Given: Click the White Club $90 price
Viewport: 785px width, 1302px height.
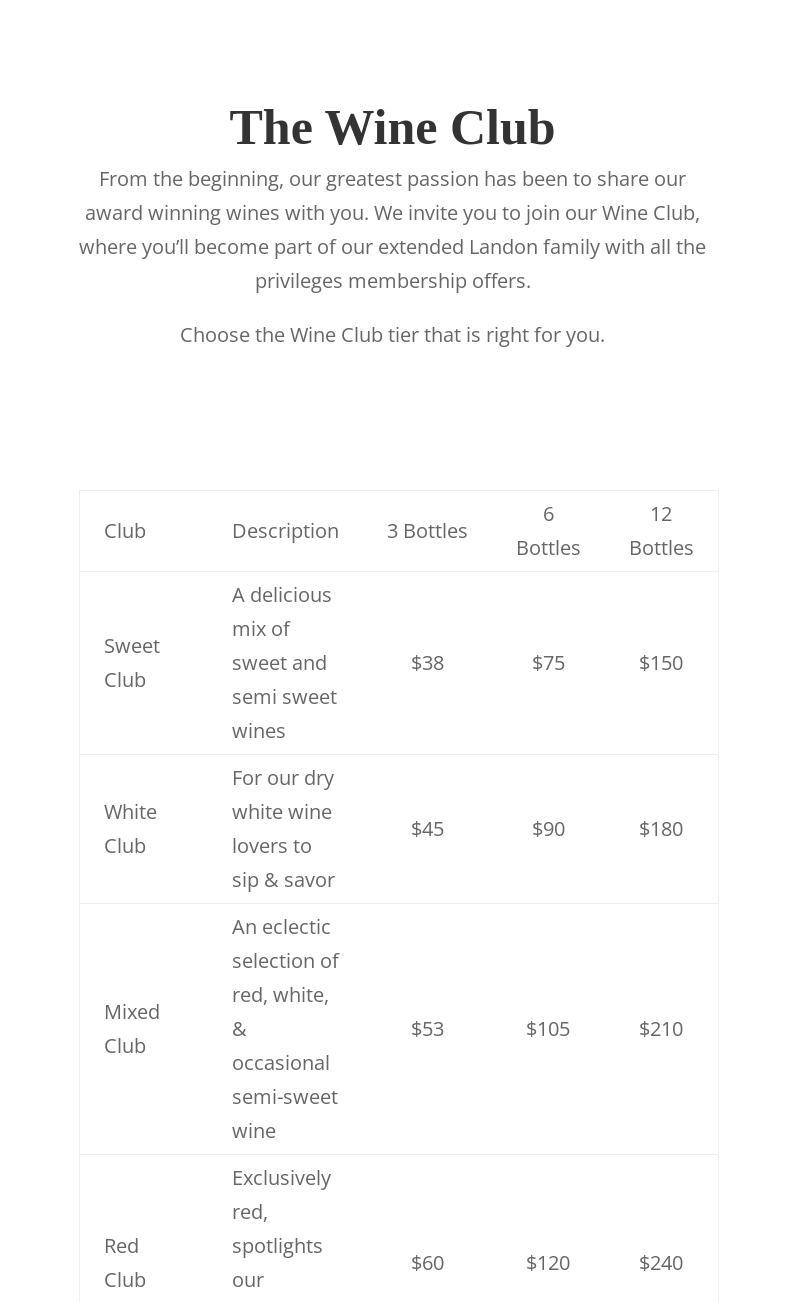Looking at the screenshot, I should tap(548, 829).
